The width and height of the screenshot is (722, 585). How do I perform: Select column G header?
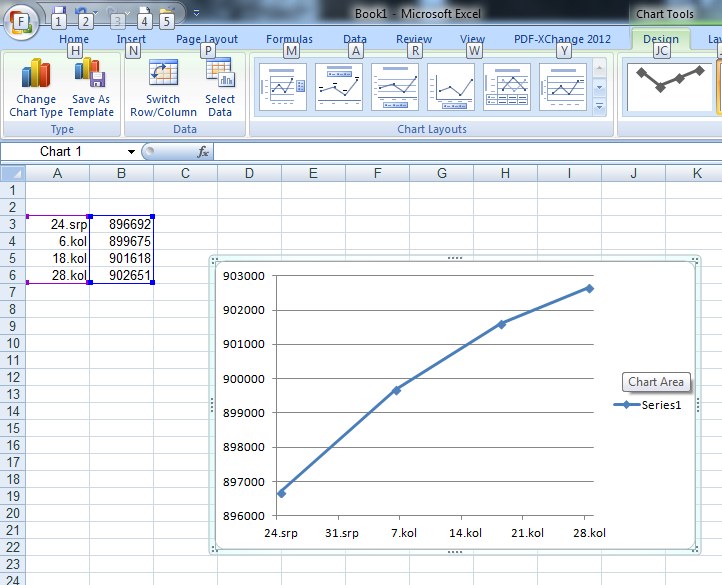click(442, 173)
